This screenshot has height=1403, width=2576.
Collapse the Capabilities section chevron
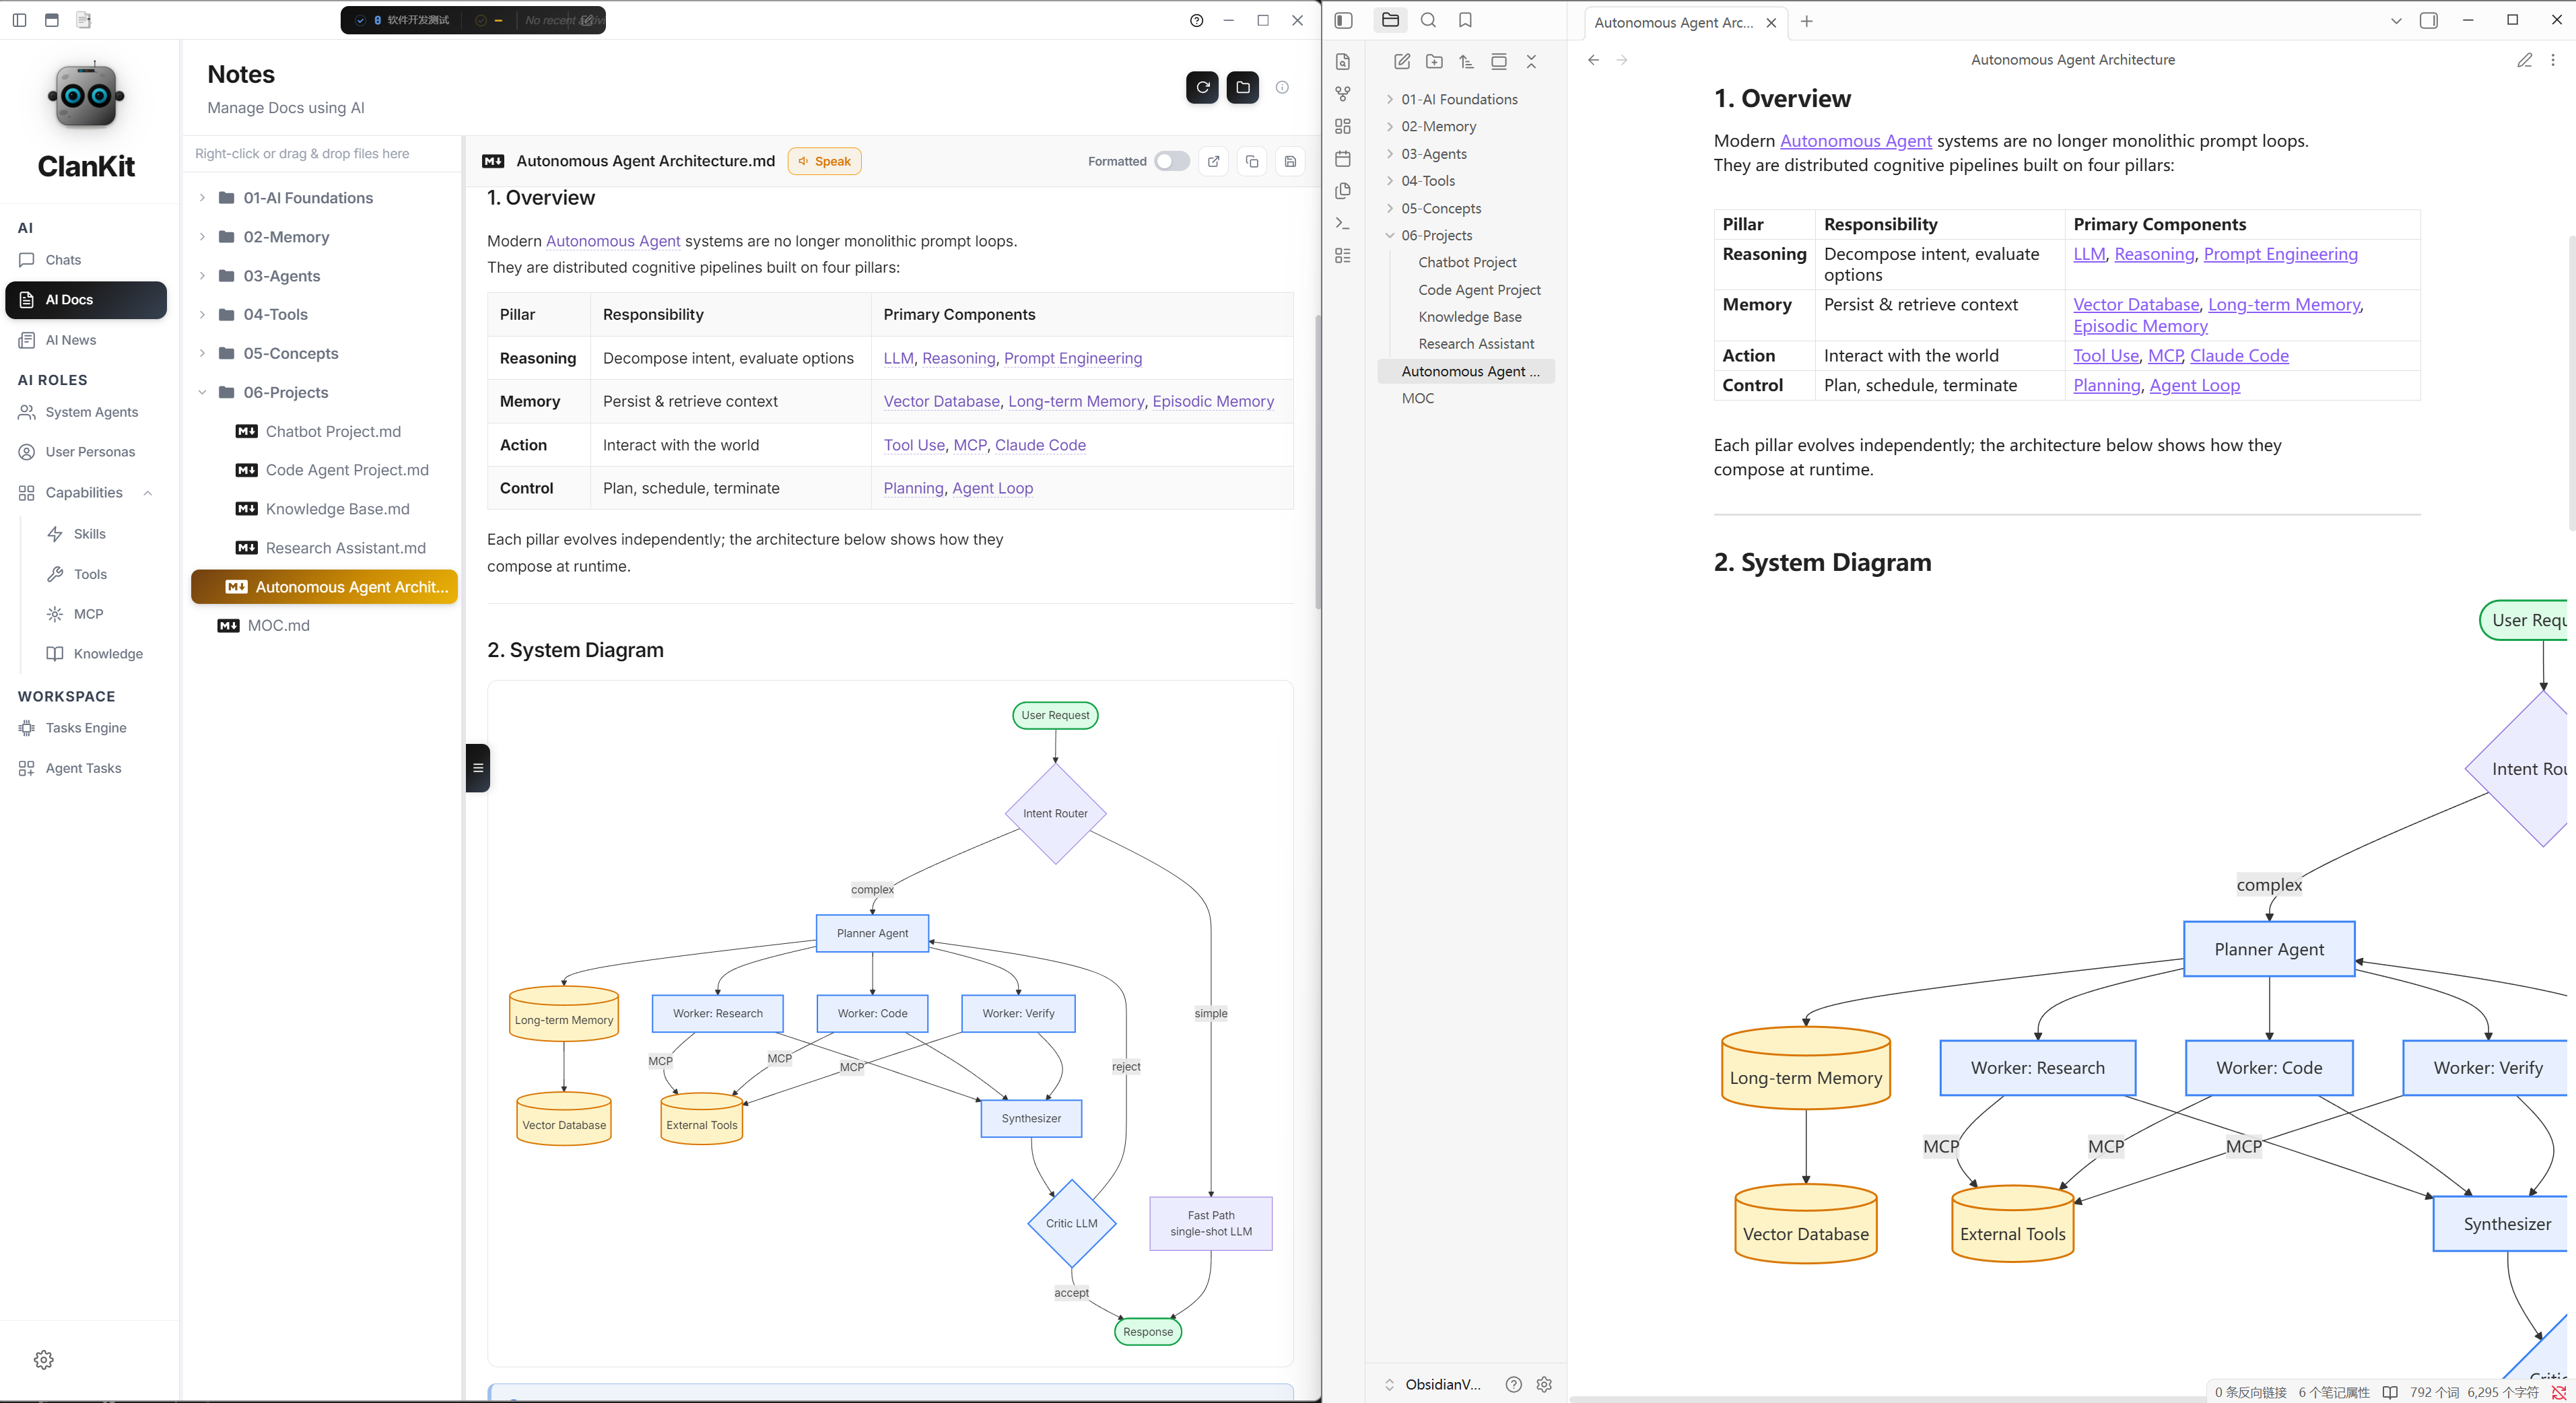(x=148, y=493)
